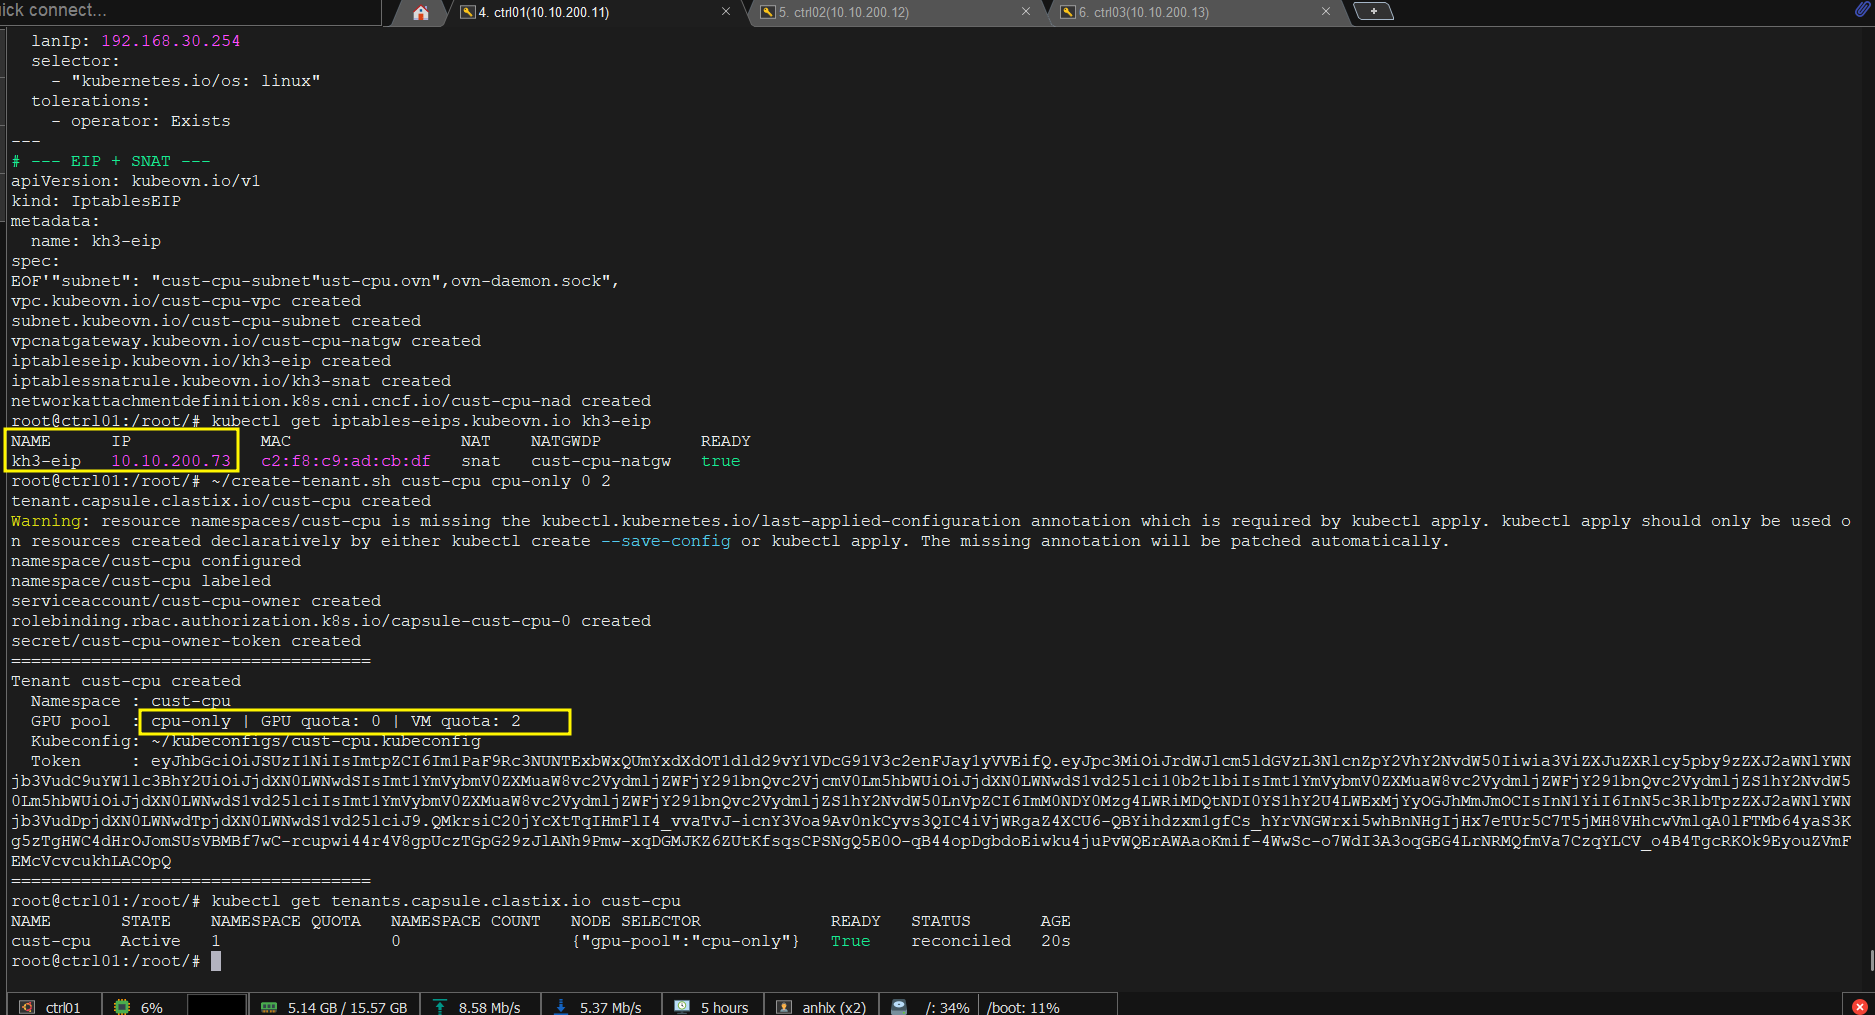This screenshot has width=1875, height=1015.
Task: Click the 'name: kh3-eip' metadata line
Action: click(96, 241)
